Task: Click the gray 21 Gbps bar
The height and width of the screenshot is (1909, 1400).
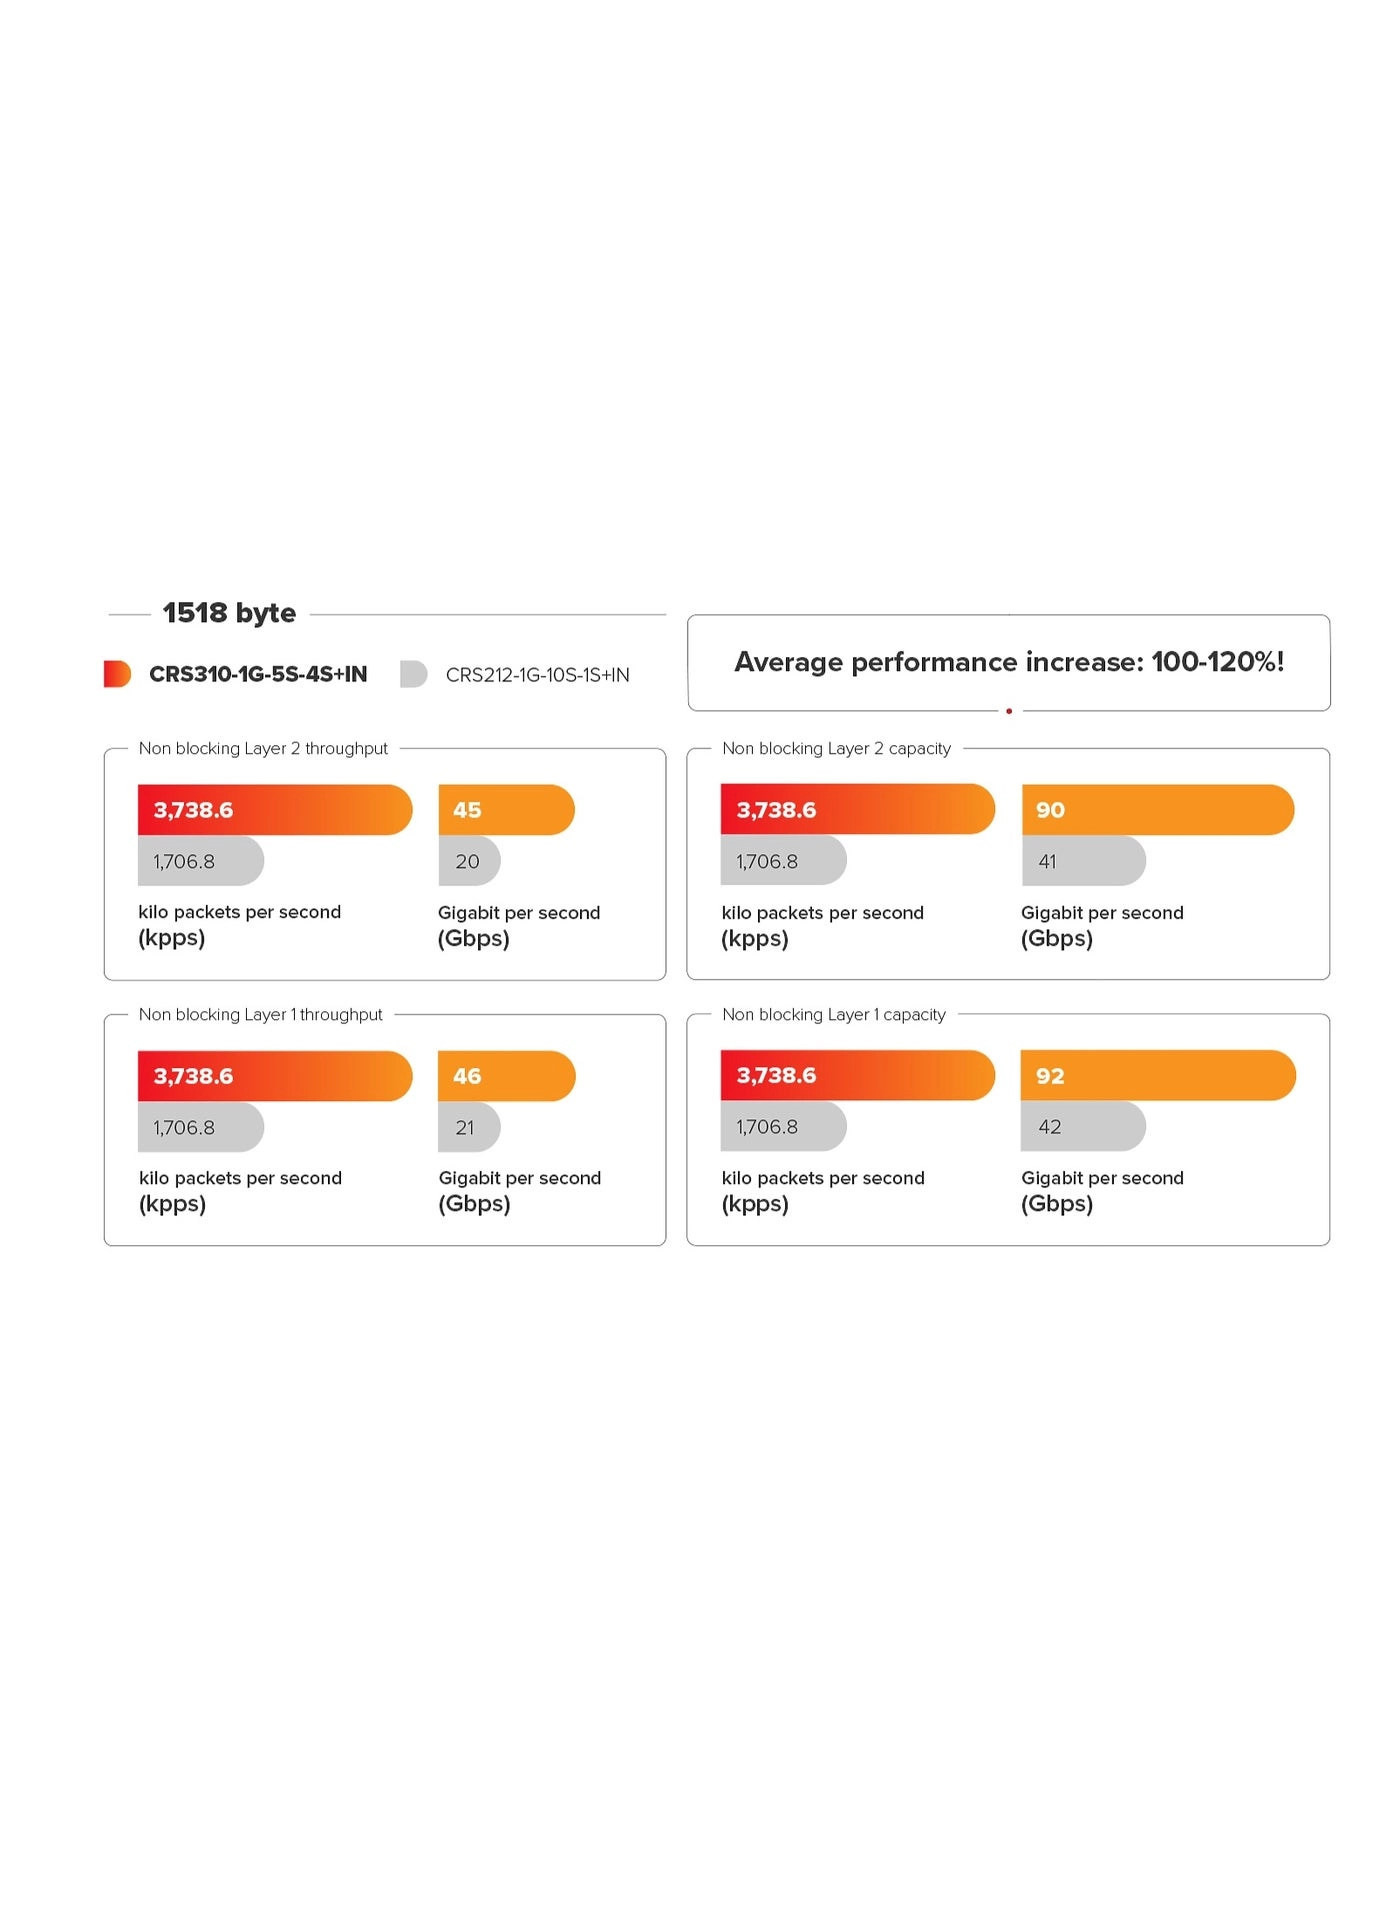Action: point(469,1127)
